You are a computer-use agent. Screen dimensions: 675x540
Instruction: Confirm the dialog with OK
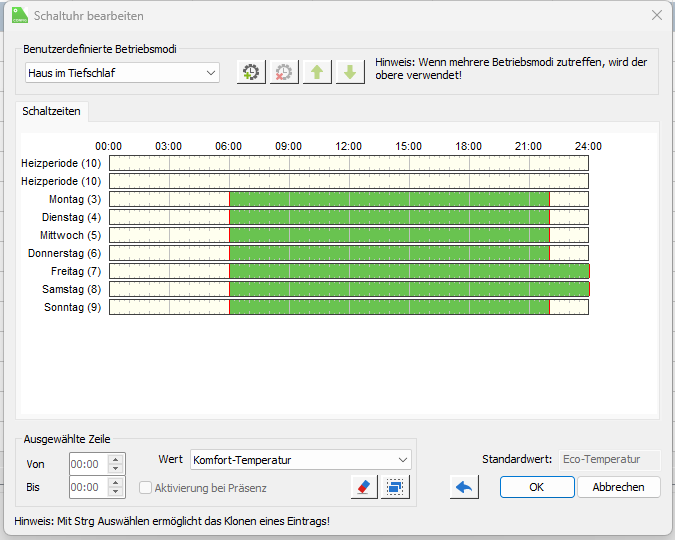pos(537,487)
